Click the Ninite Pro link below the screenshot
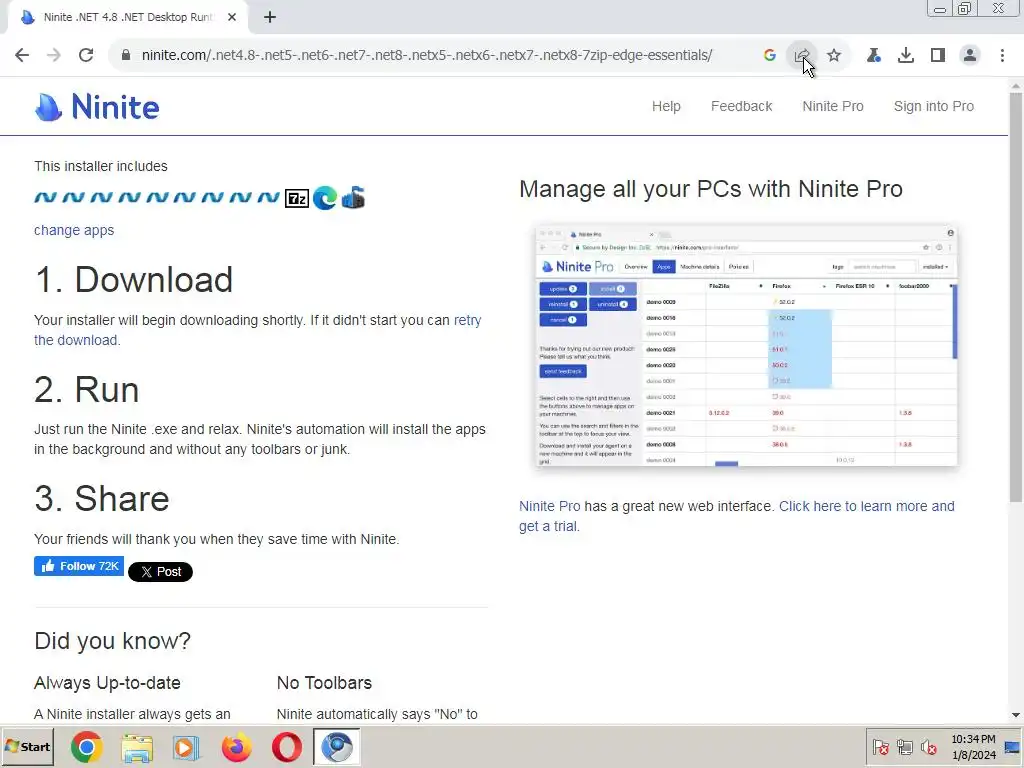 [x=549, y=506]
